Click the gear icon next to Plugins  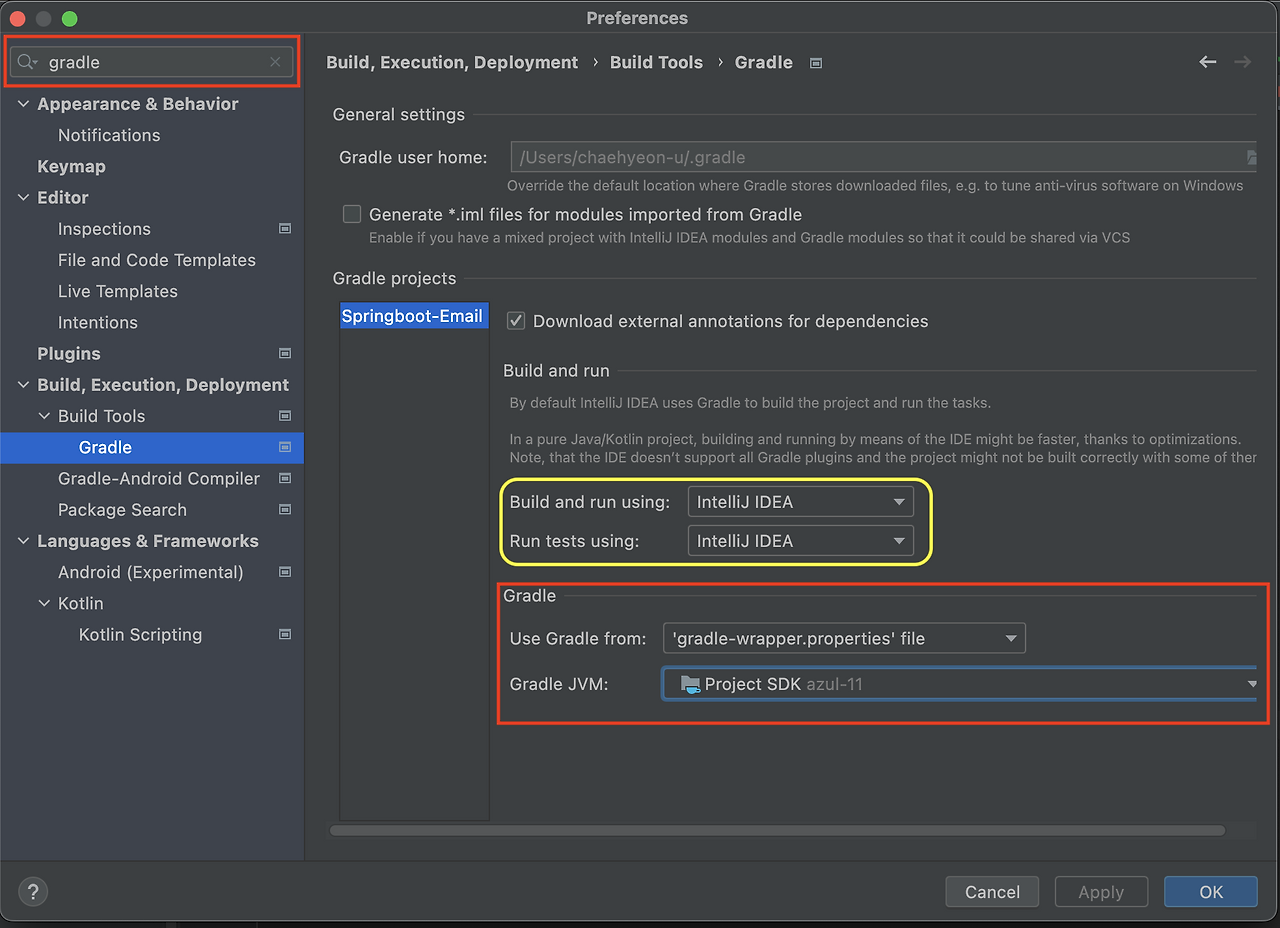click(x=284, y=354)
